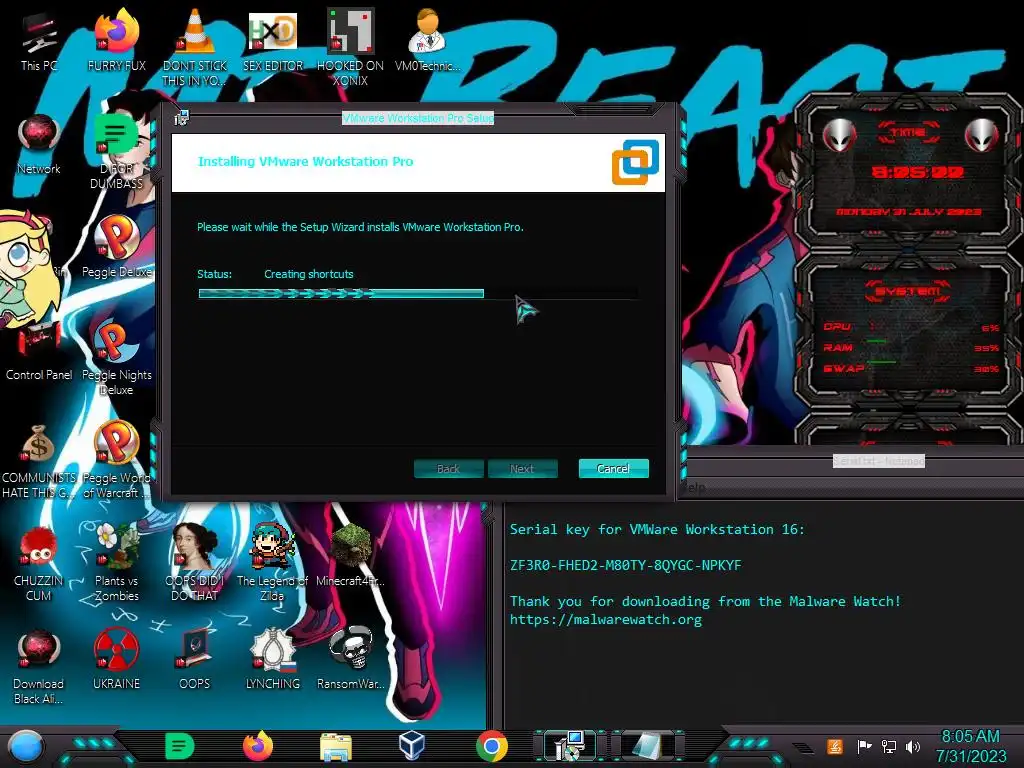The width and height of the screenshot is (1024, 768).
Task: Open the Peggle Deluxe shortcut
Action: click(116, 247)
